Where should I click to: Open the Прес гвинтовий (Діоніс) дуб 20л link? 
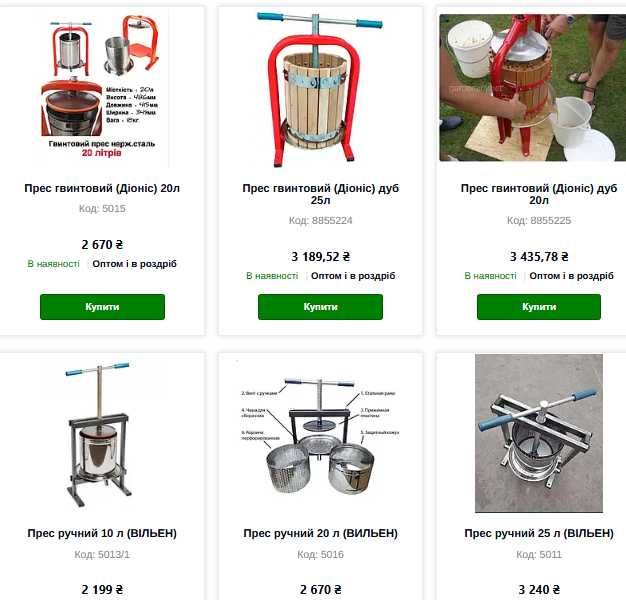[539, 194]
